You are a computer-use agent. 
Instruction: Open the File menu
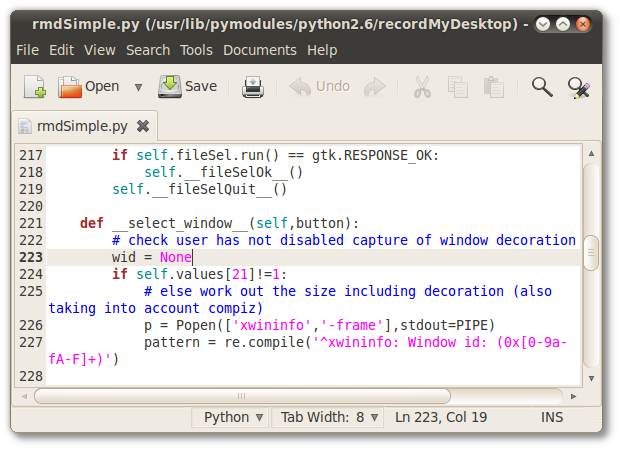point(28,50)
